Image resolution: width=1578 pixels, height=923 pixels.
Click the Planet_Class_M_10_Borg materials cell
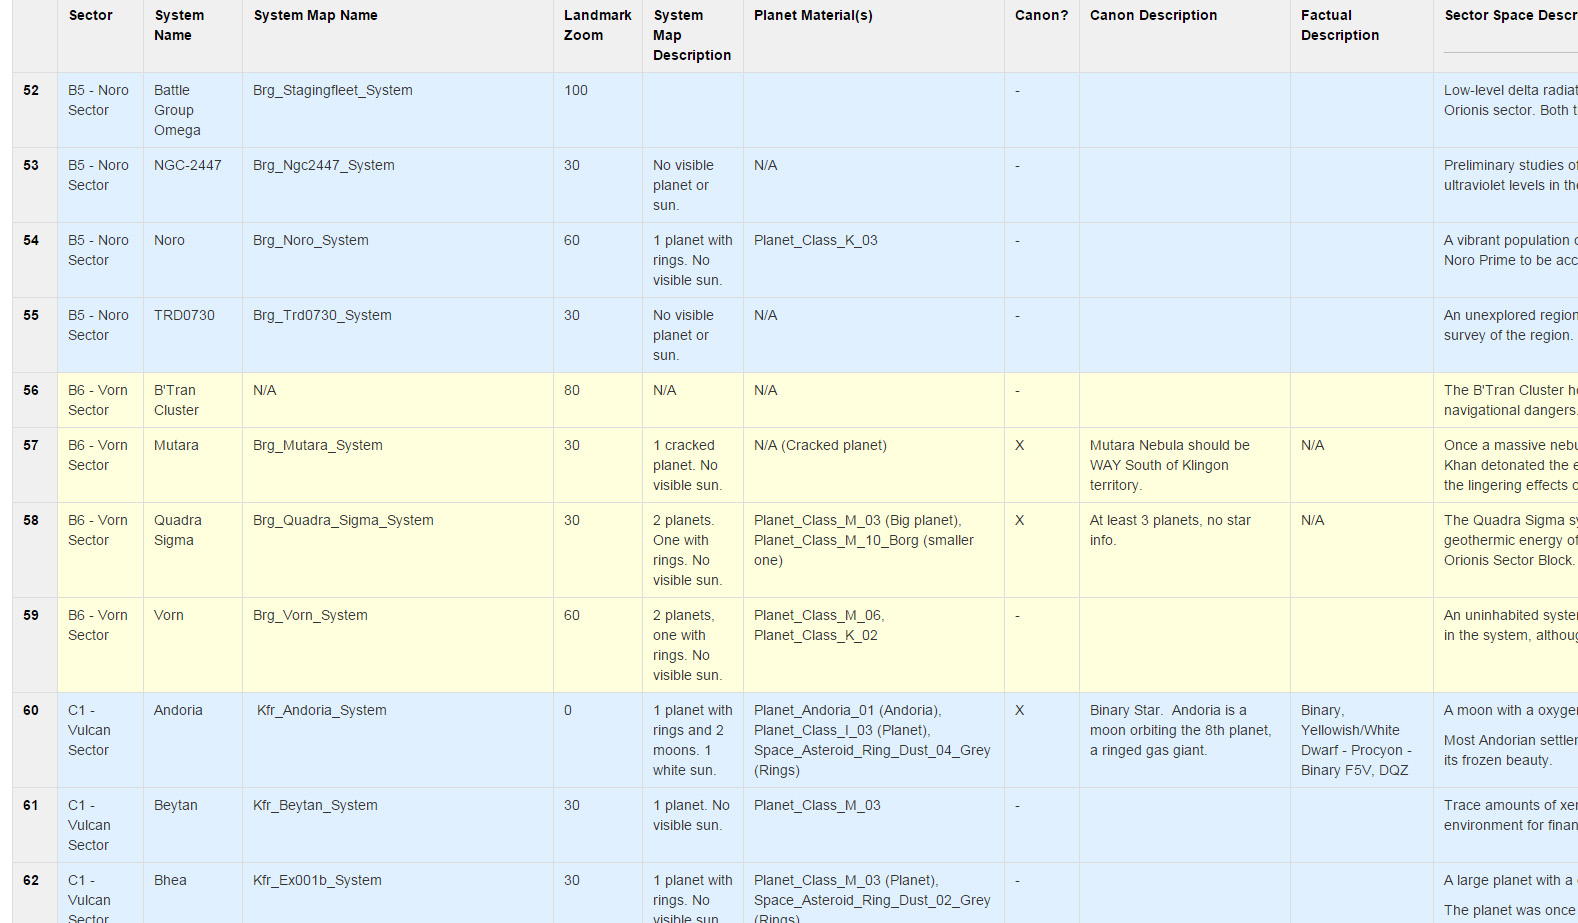point(874,550)
